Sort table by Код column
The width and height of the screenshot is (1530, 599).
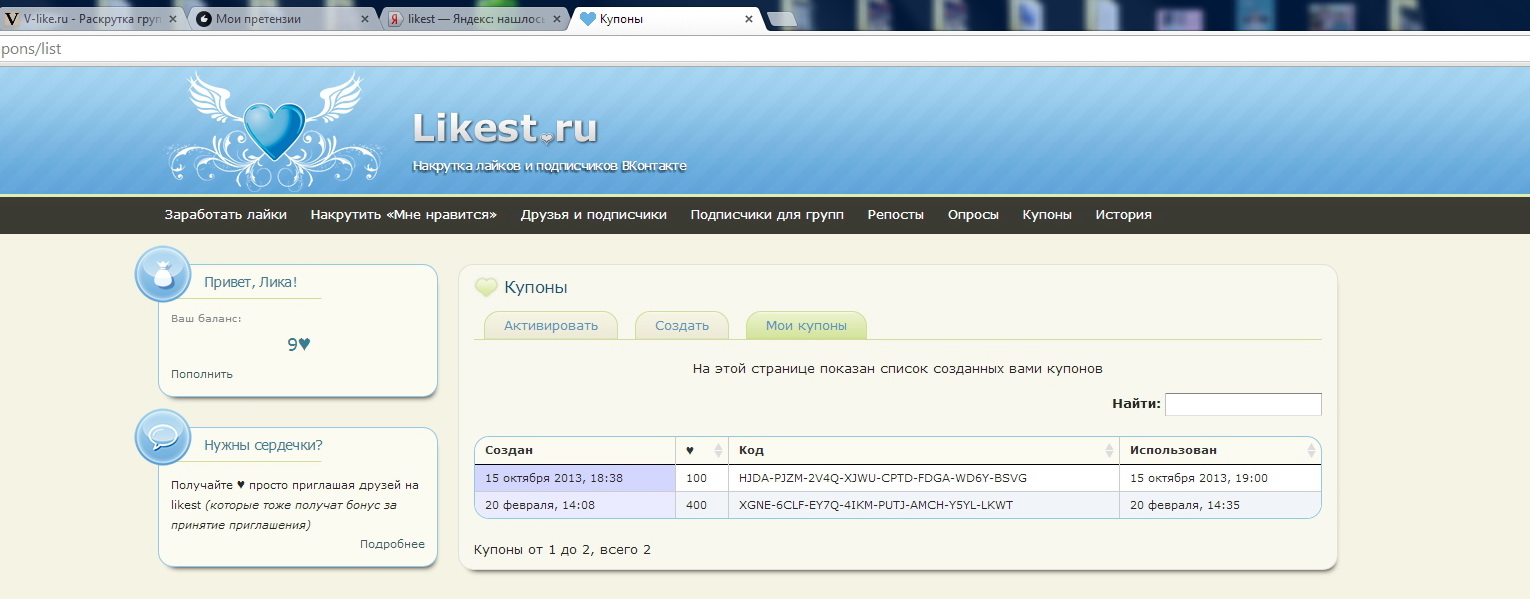(924, 450)
